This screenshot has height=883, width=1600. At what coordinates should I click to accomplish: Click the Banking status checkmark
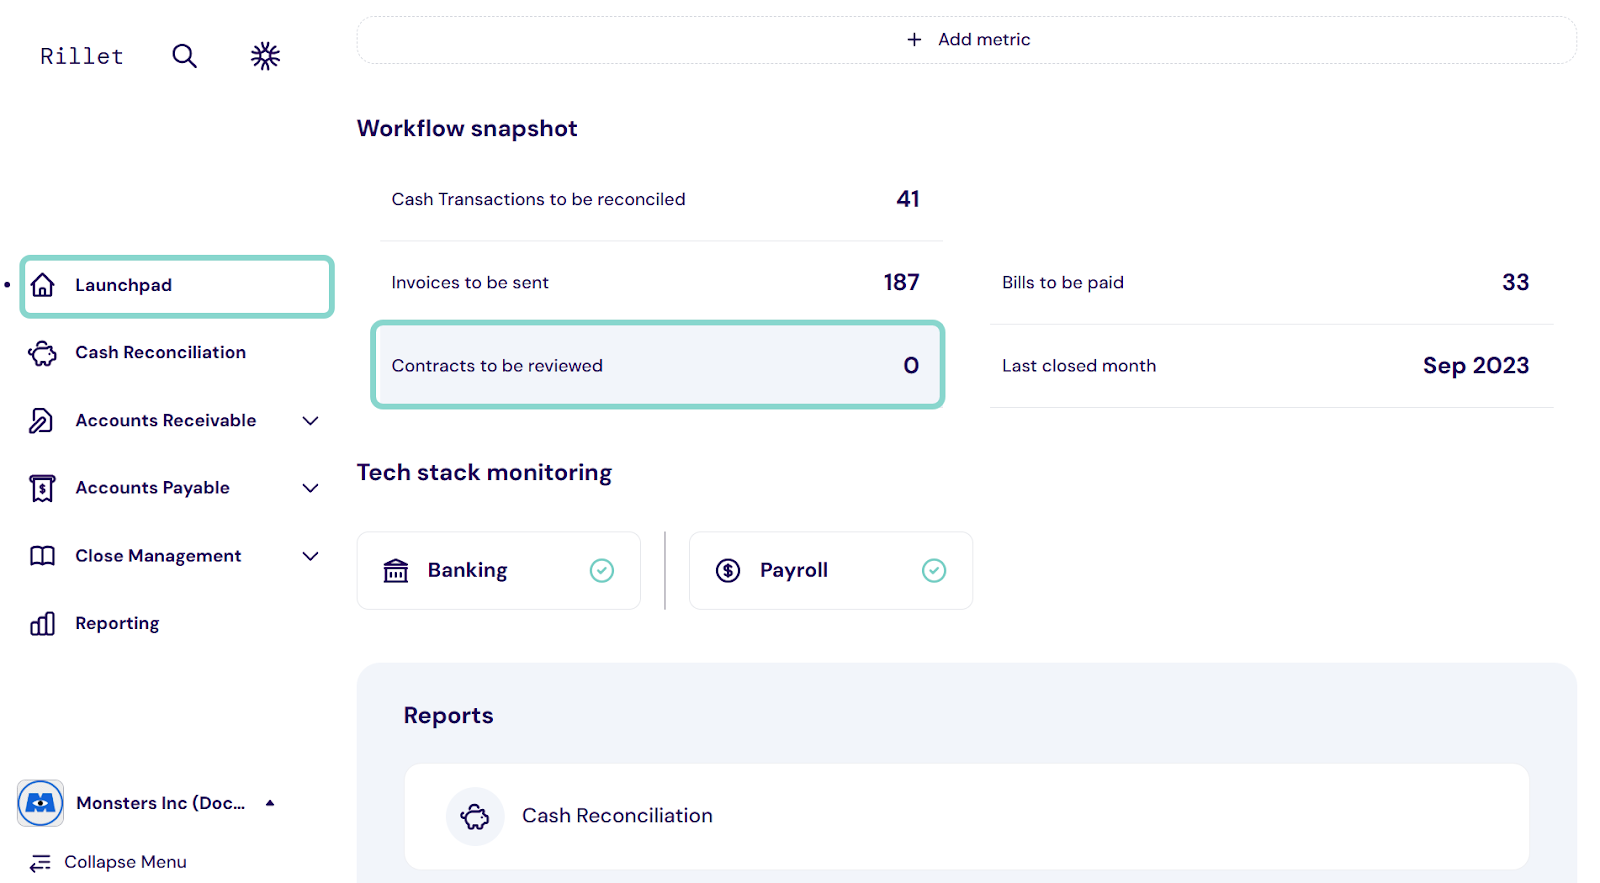pos(601,571)
